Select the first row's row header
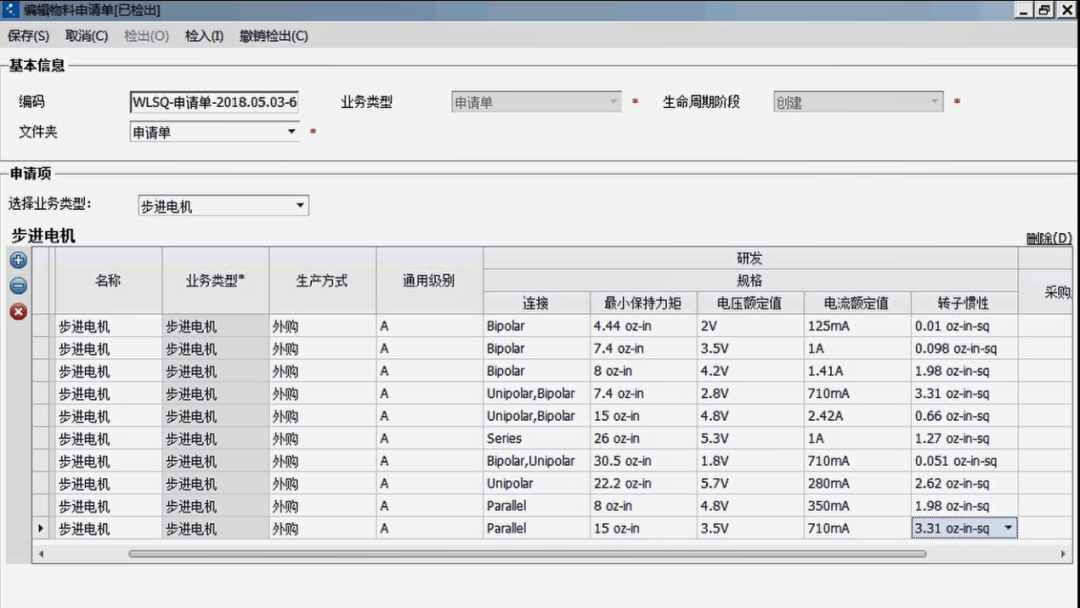Screen dimensions: 1080x608 [x=41, y=326]
